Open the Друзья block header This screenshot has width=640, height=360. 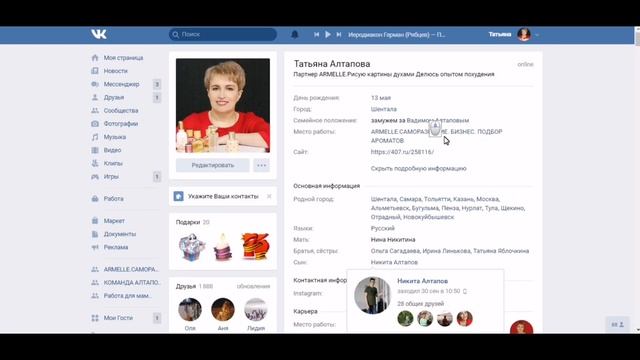(186, 286)
